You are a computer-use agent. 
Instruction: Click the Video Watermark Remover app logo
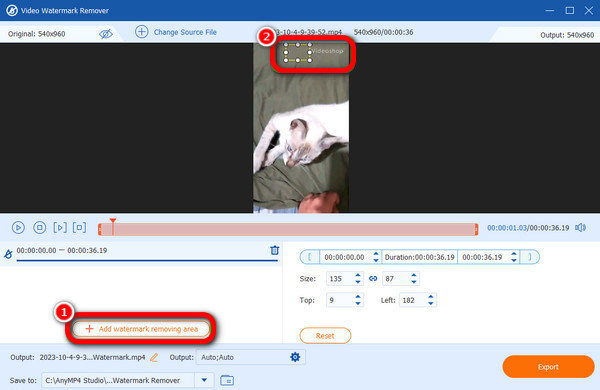coord(11,10)
